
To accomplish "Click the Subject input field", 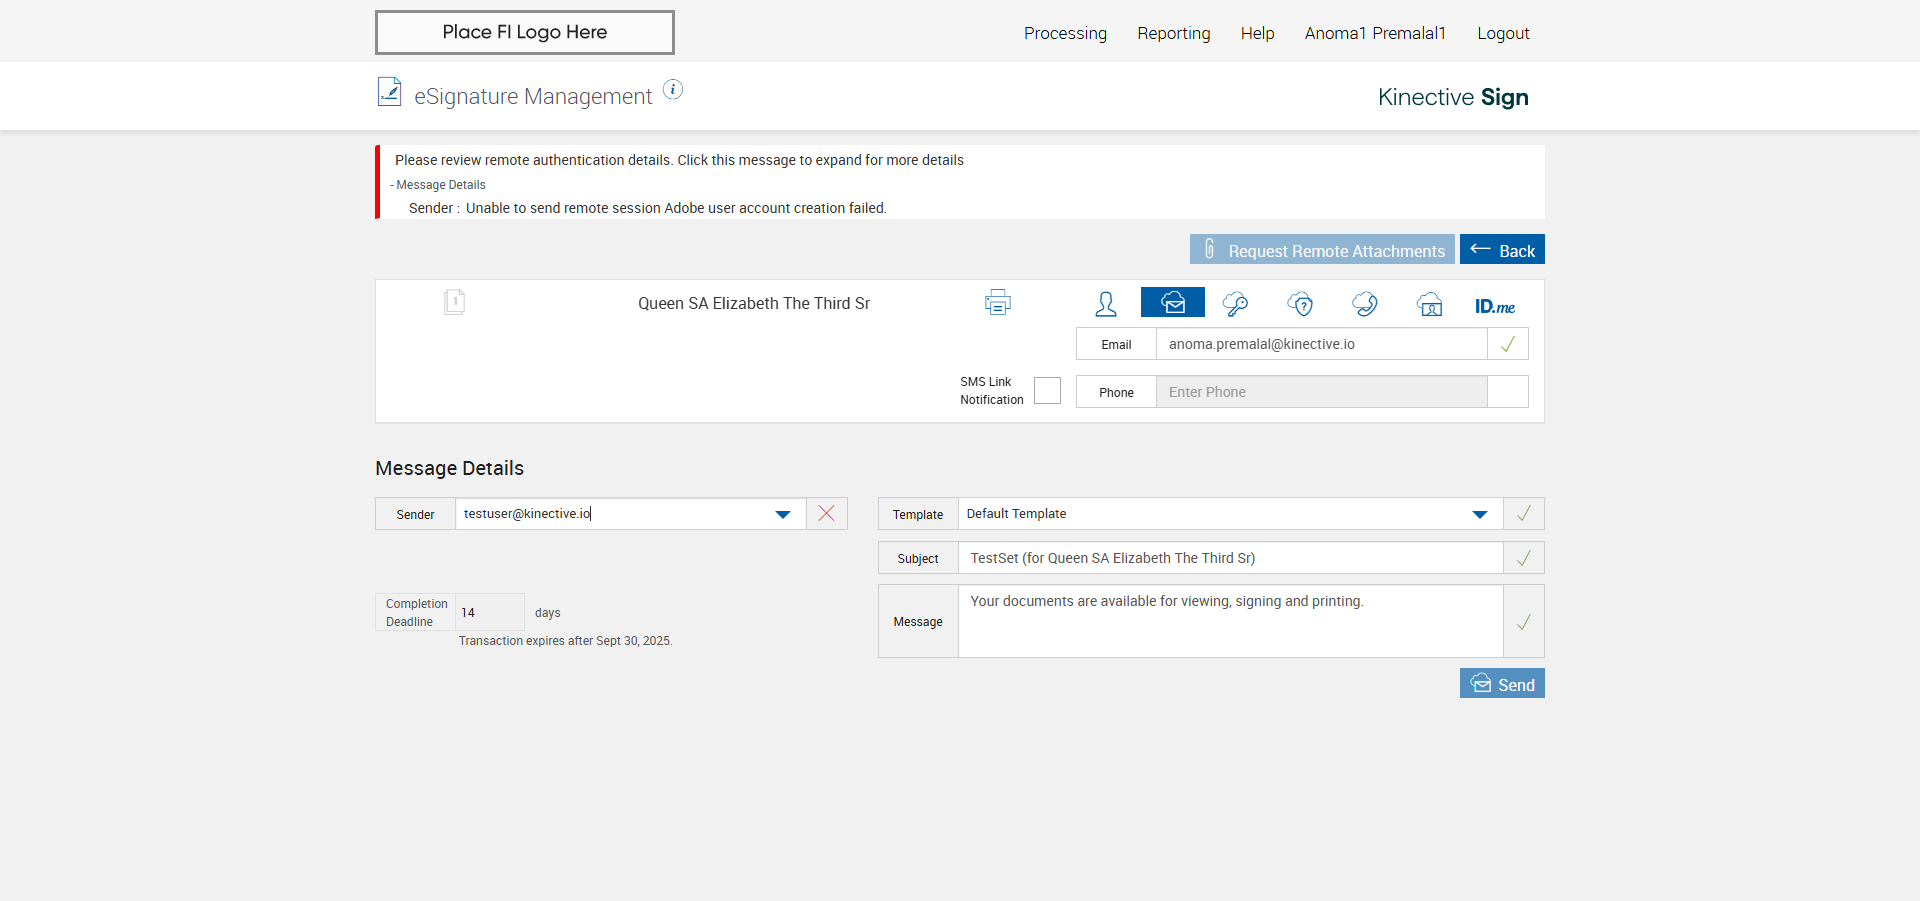I will coord(1230,558).
